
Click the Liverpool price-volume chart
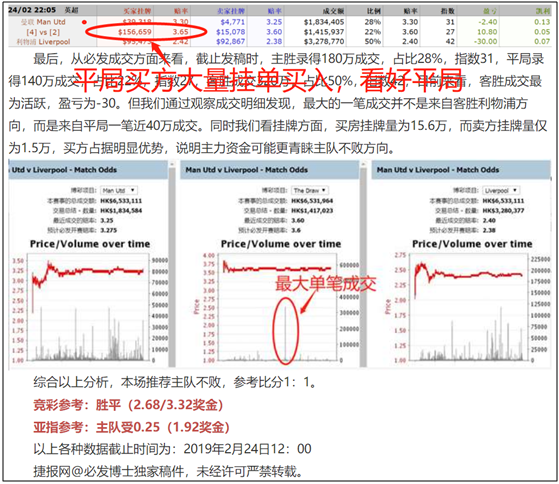469,308
